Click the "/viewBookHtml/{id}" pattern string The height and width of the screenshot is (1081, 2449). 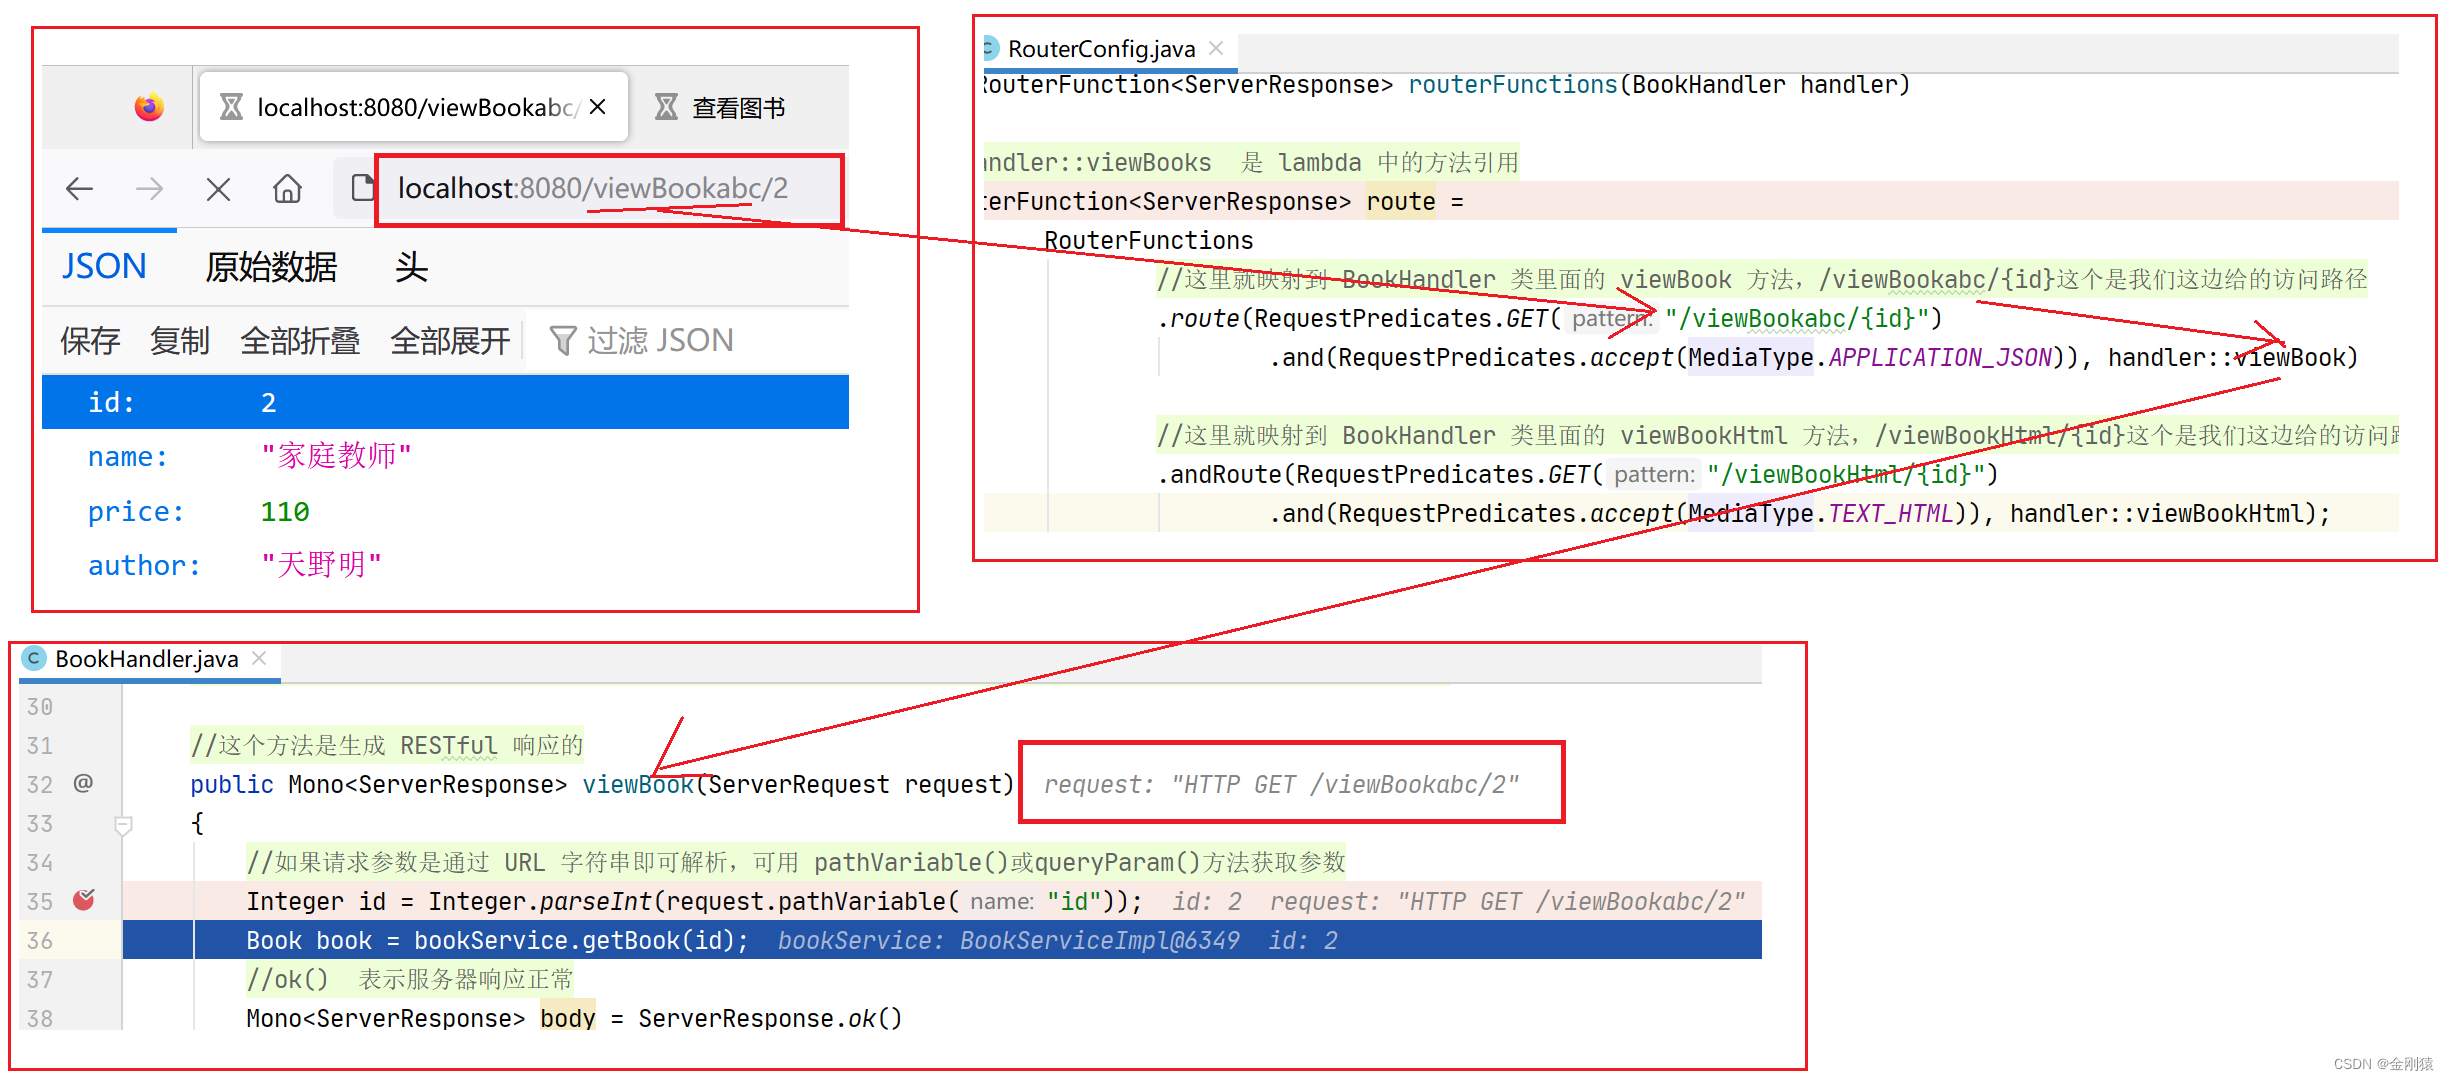tap(1845, 474)
